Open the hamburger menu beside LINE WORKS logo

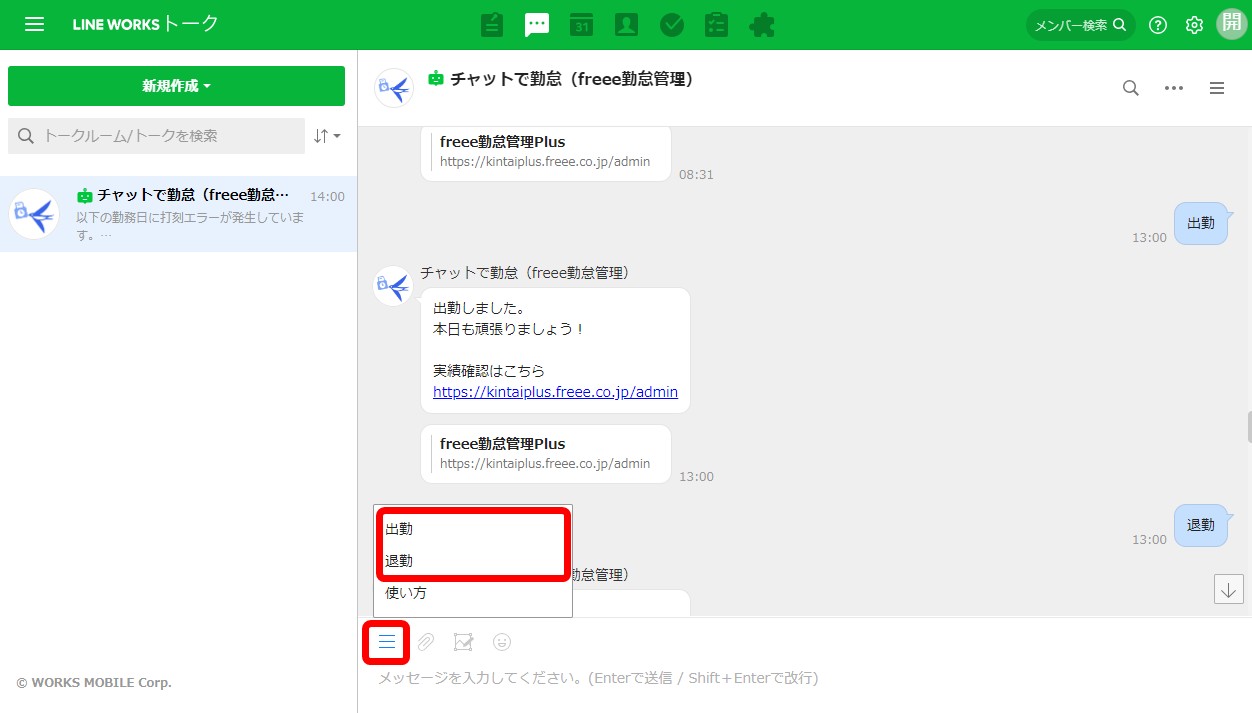34,25
